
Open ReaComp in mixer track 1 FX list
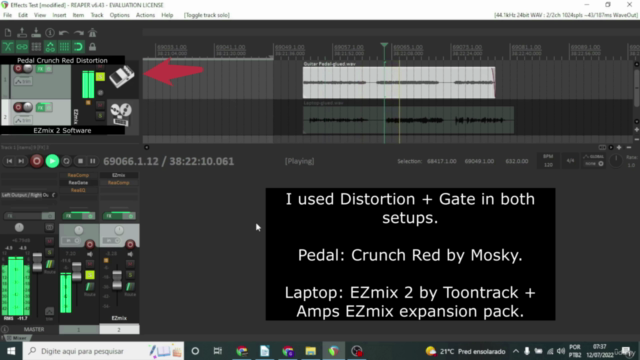[x=78, y=175]
